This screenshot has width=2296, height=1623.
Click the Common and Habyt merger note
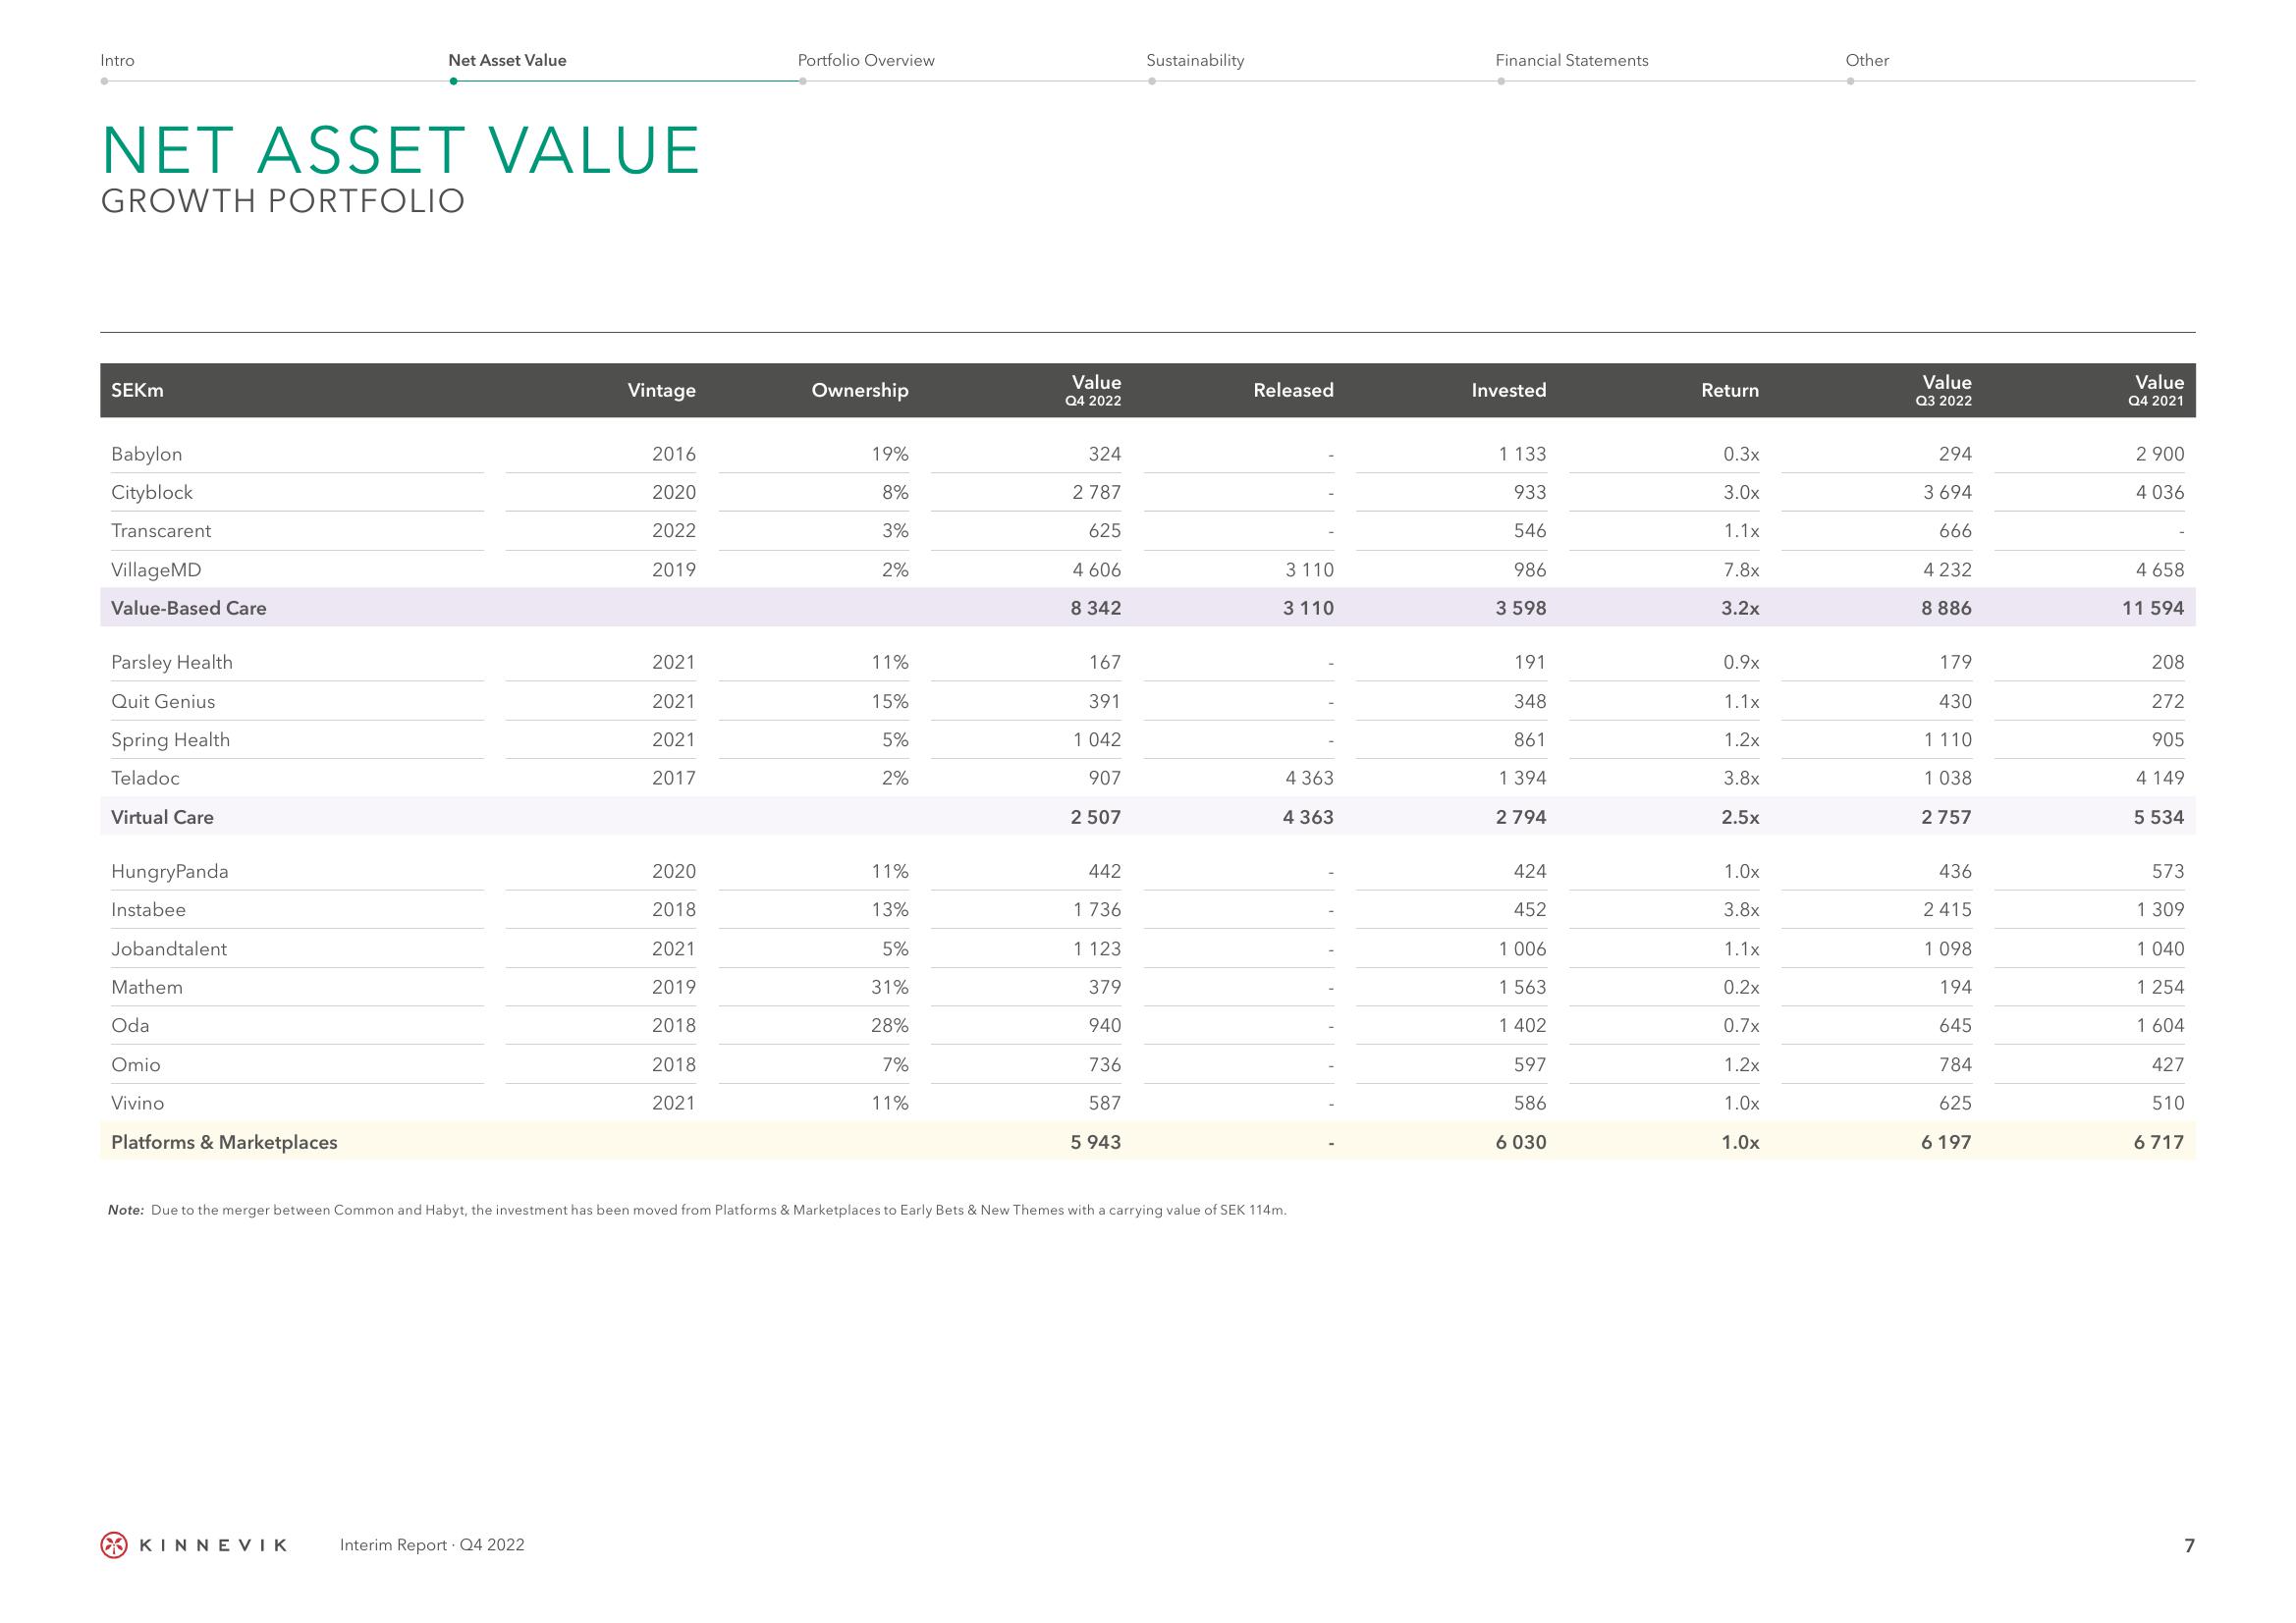pos(697,1210)
